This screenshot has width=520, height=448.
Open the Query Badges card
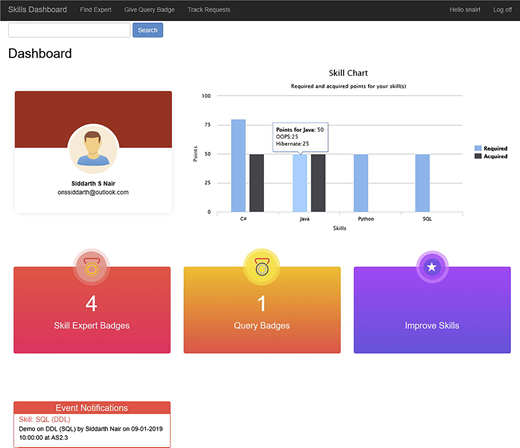pyautogui.click(x=262, y=310)
